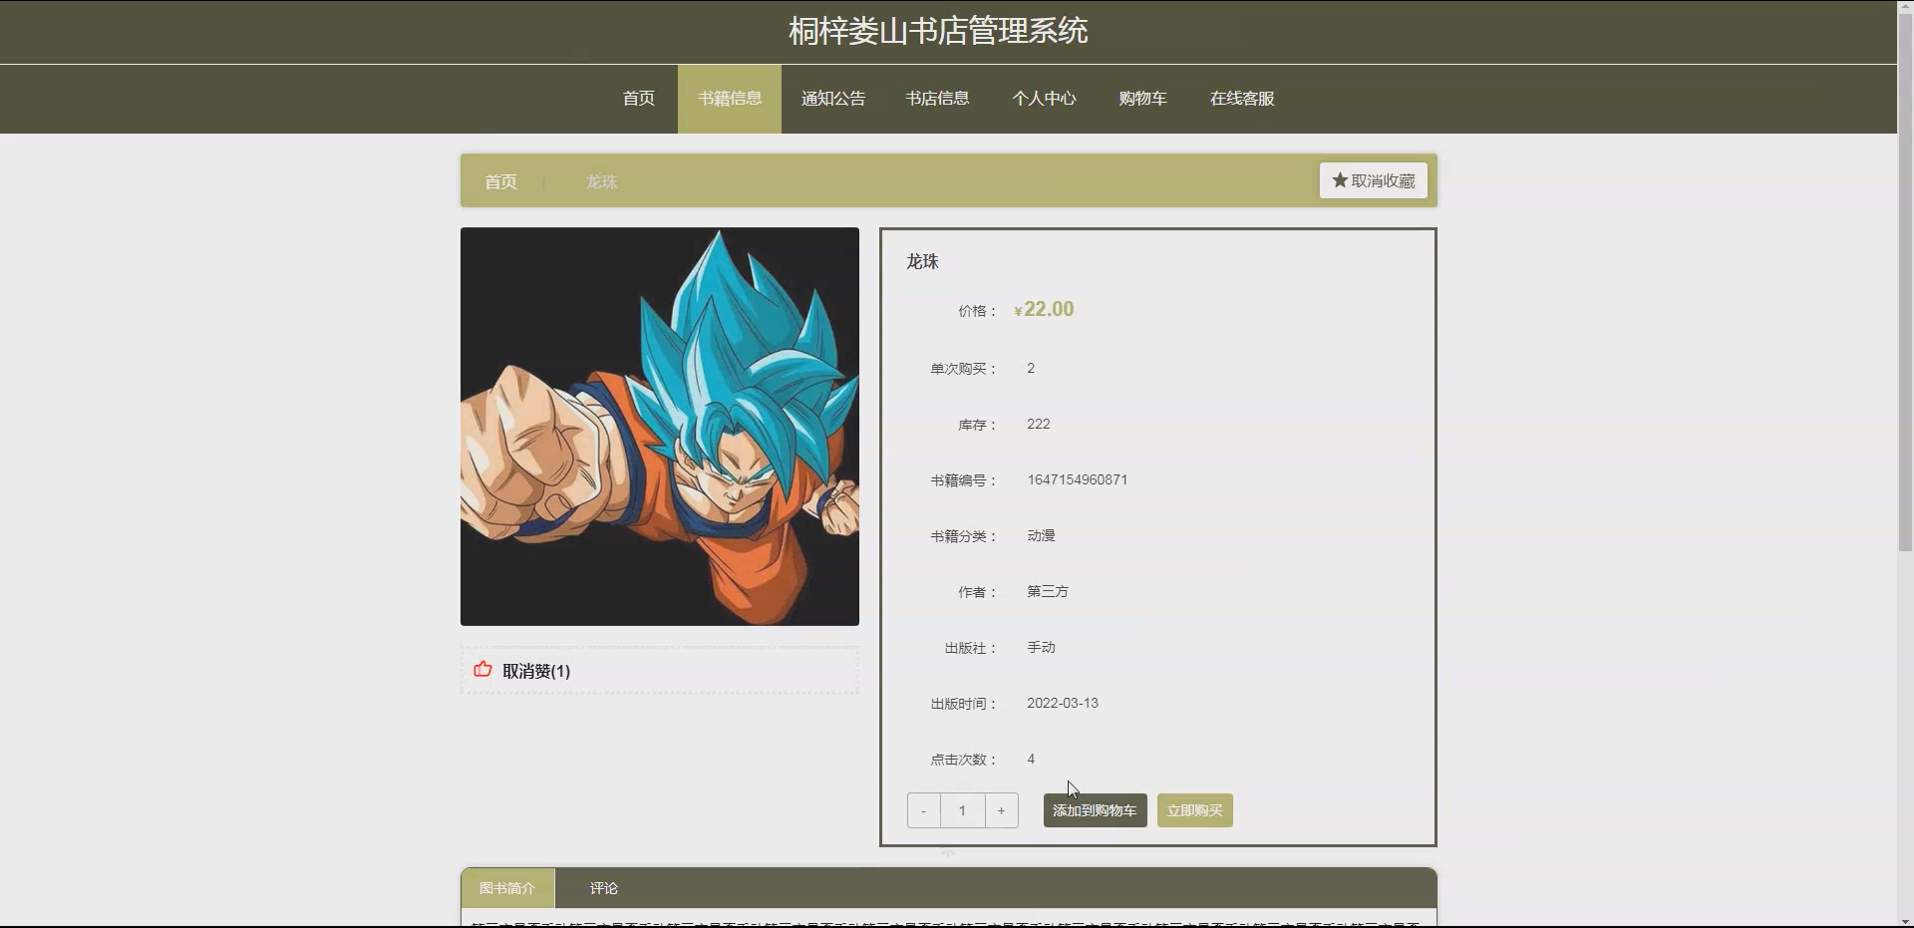This screenshot has width=1914, height=928.
Task: Click the 点击次数 label
Action: 963,760
